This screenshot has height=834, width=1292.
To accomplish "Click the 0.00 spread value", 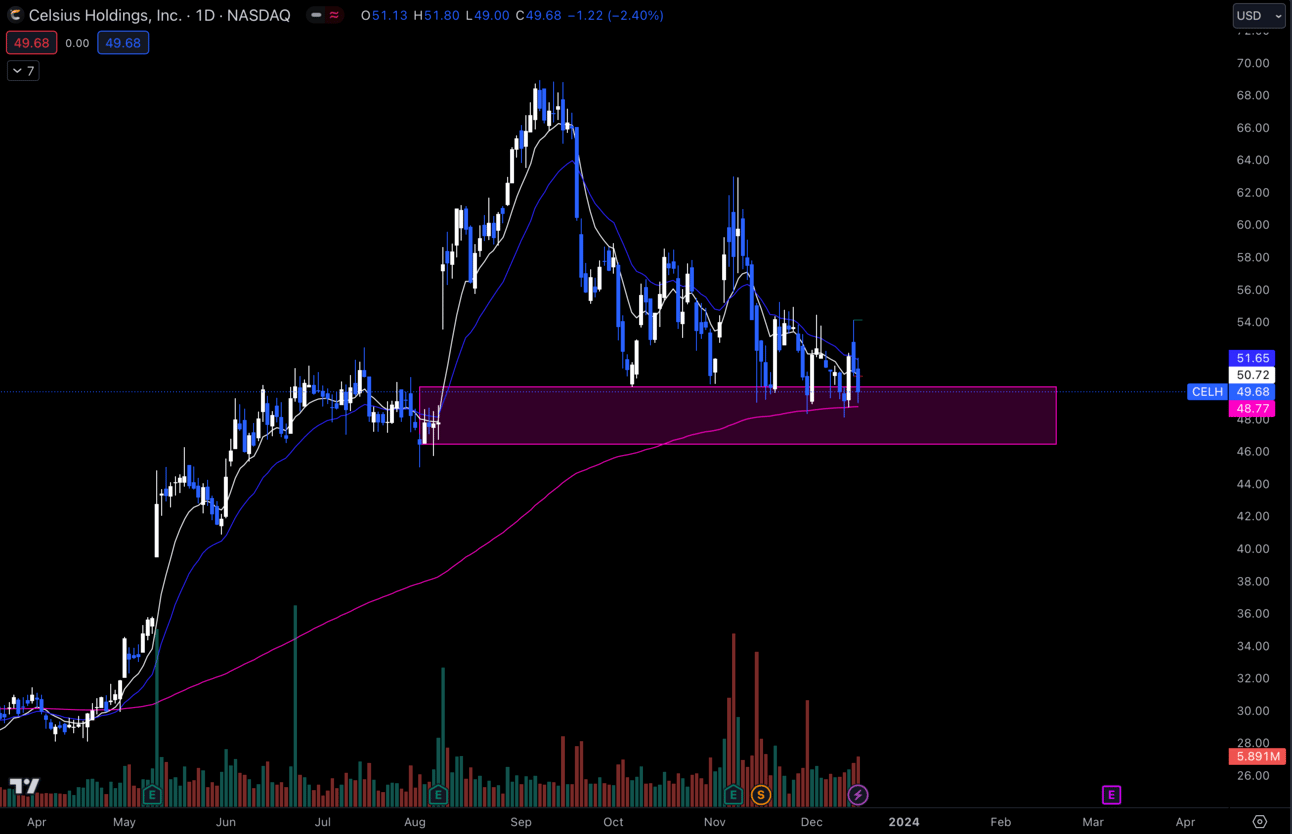I will [x=77, y=43].
